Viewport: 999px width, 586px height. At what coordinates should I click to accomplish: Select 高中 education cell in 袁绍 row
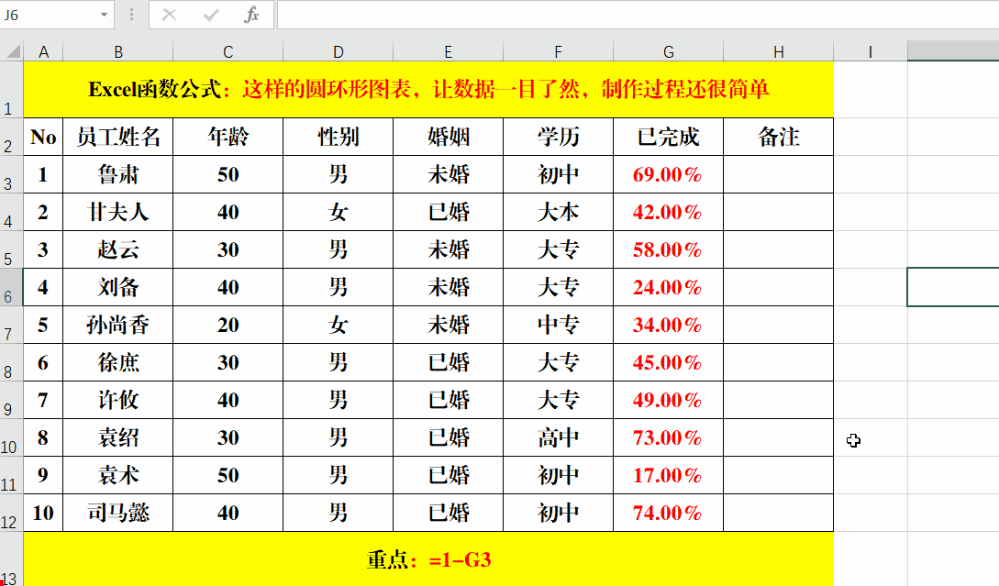point(558,438)
